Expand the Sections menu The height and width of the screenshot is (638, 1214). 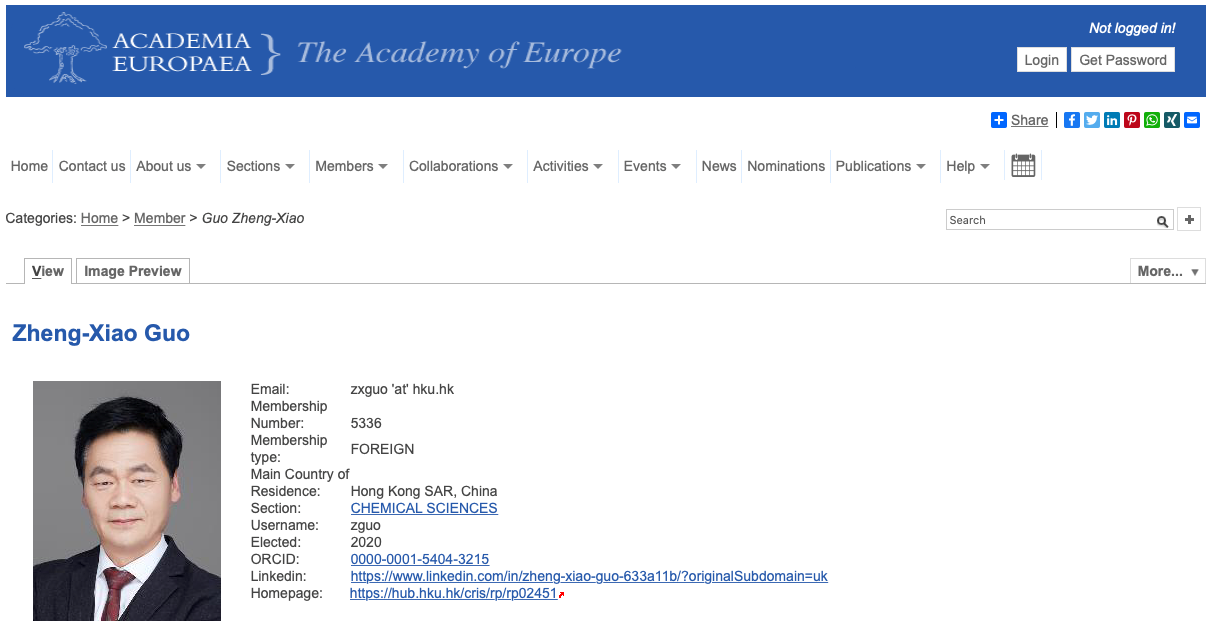coord(260,166)
